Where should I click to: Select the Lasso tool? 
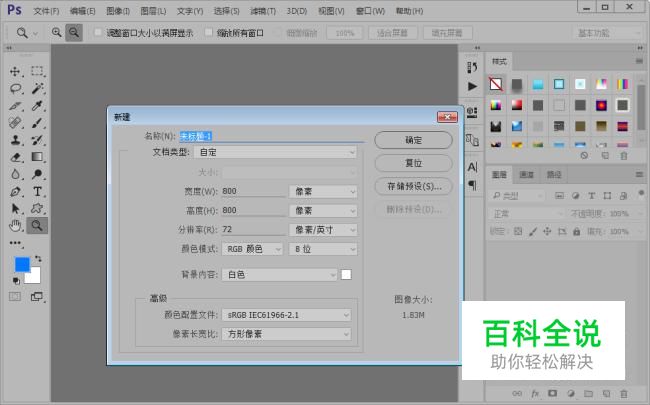click(x=15, y=88)
